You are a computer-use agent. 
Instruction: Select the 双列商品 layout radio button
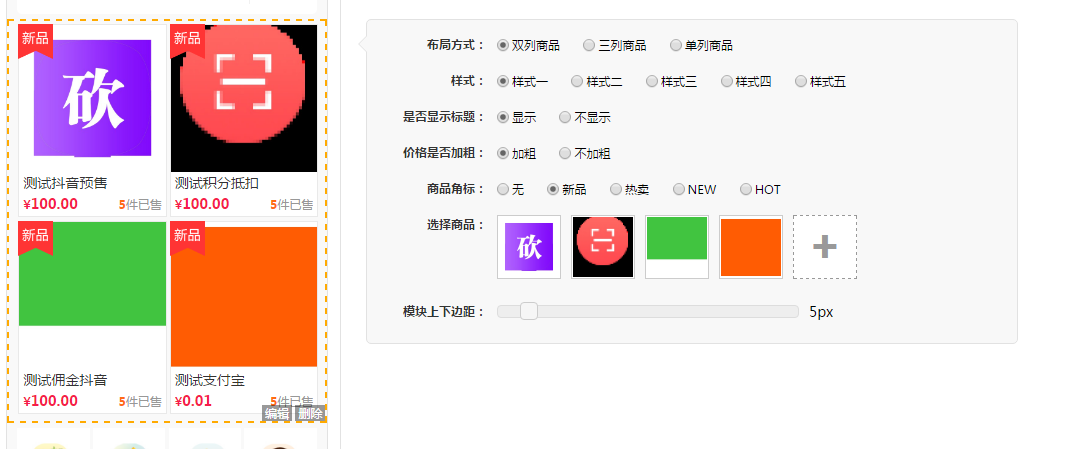502,46
